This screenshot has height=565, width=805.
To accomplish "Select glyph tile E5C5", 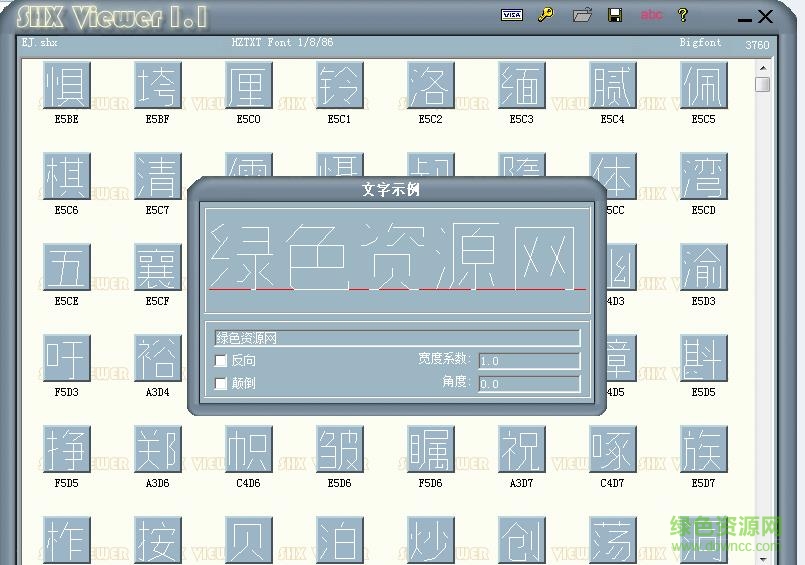I will pos(704,85).
